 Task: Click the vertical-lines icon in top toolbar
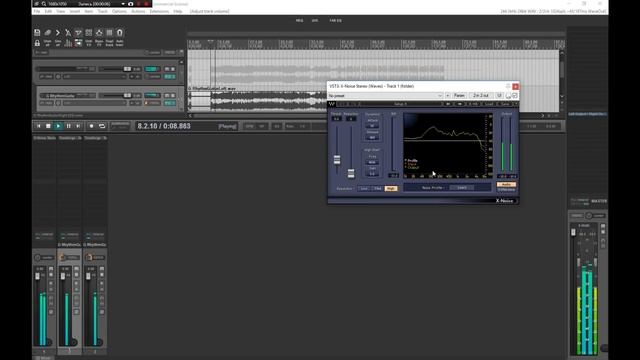coord(109,33)
